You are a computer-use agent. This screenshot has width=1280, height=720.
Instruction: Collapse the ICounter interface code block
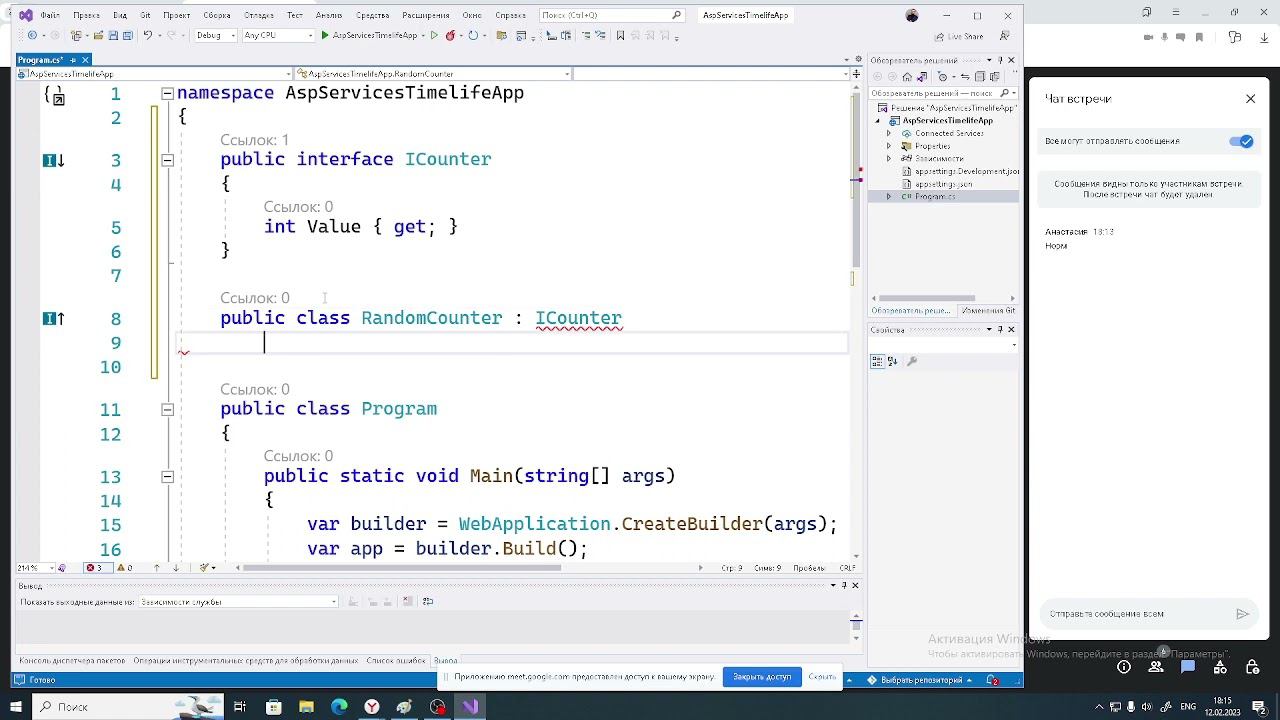pyautogui.click(x=167, y=160)
